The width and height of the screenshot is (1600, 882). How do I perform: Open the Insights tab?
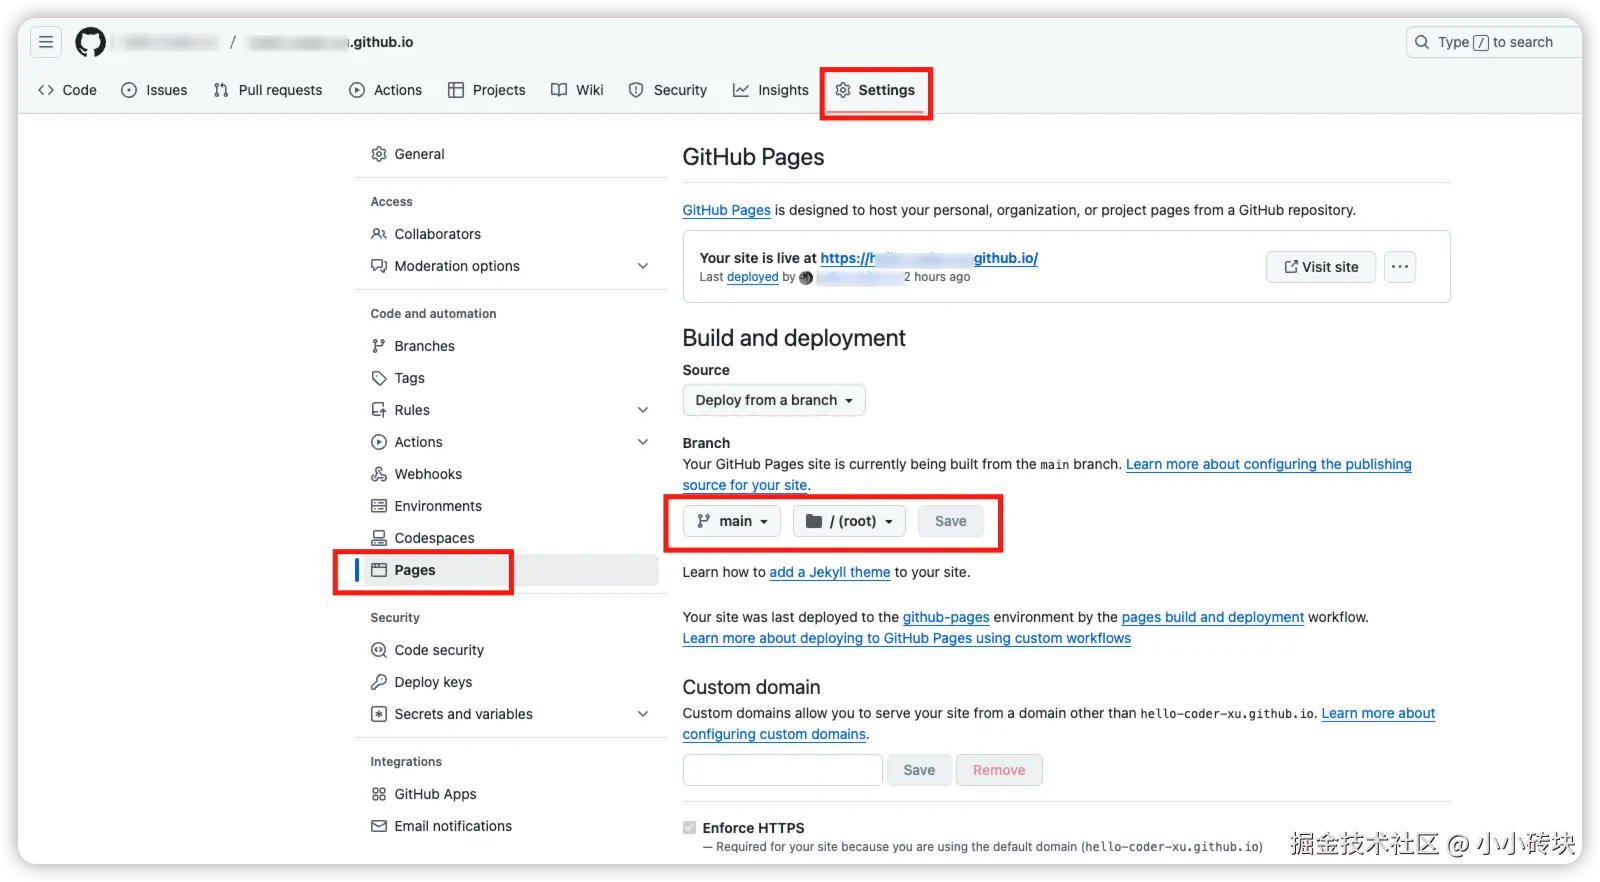(770, 90)
